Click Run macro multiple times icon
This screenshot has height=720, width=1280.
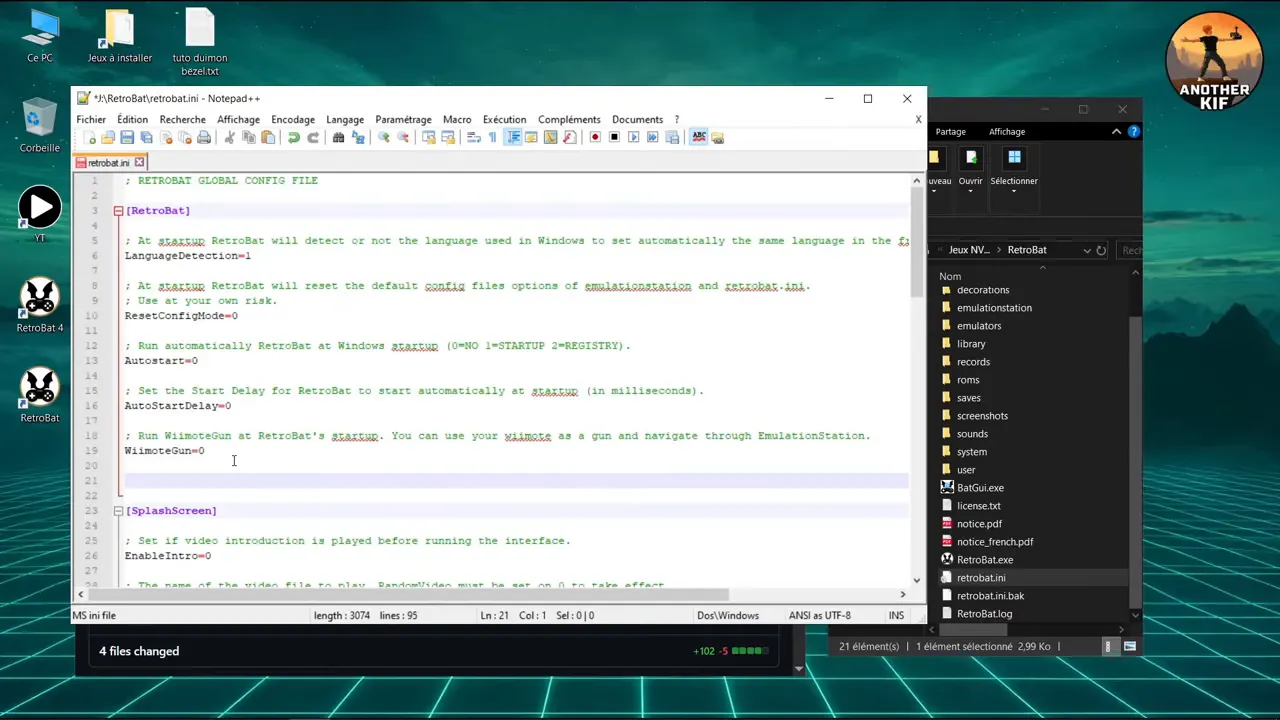click(652, 138)
